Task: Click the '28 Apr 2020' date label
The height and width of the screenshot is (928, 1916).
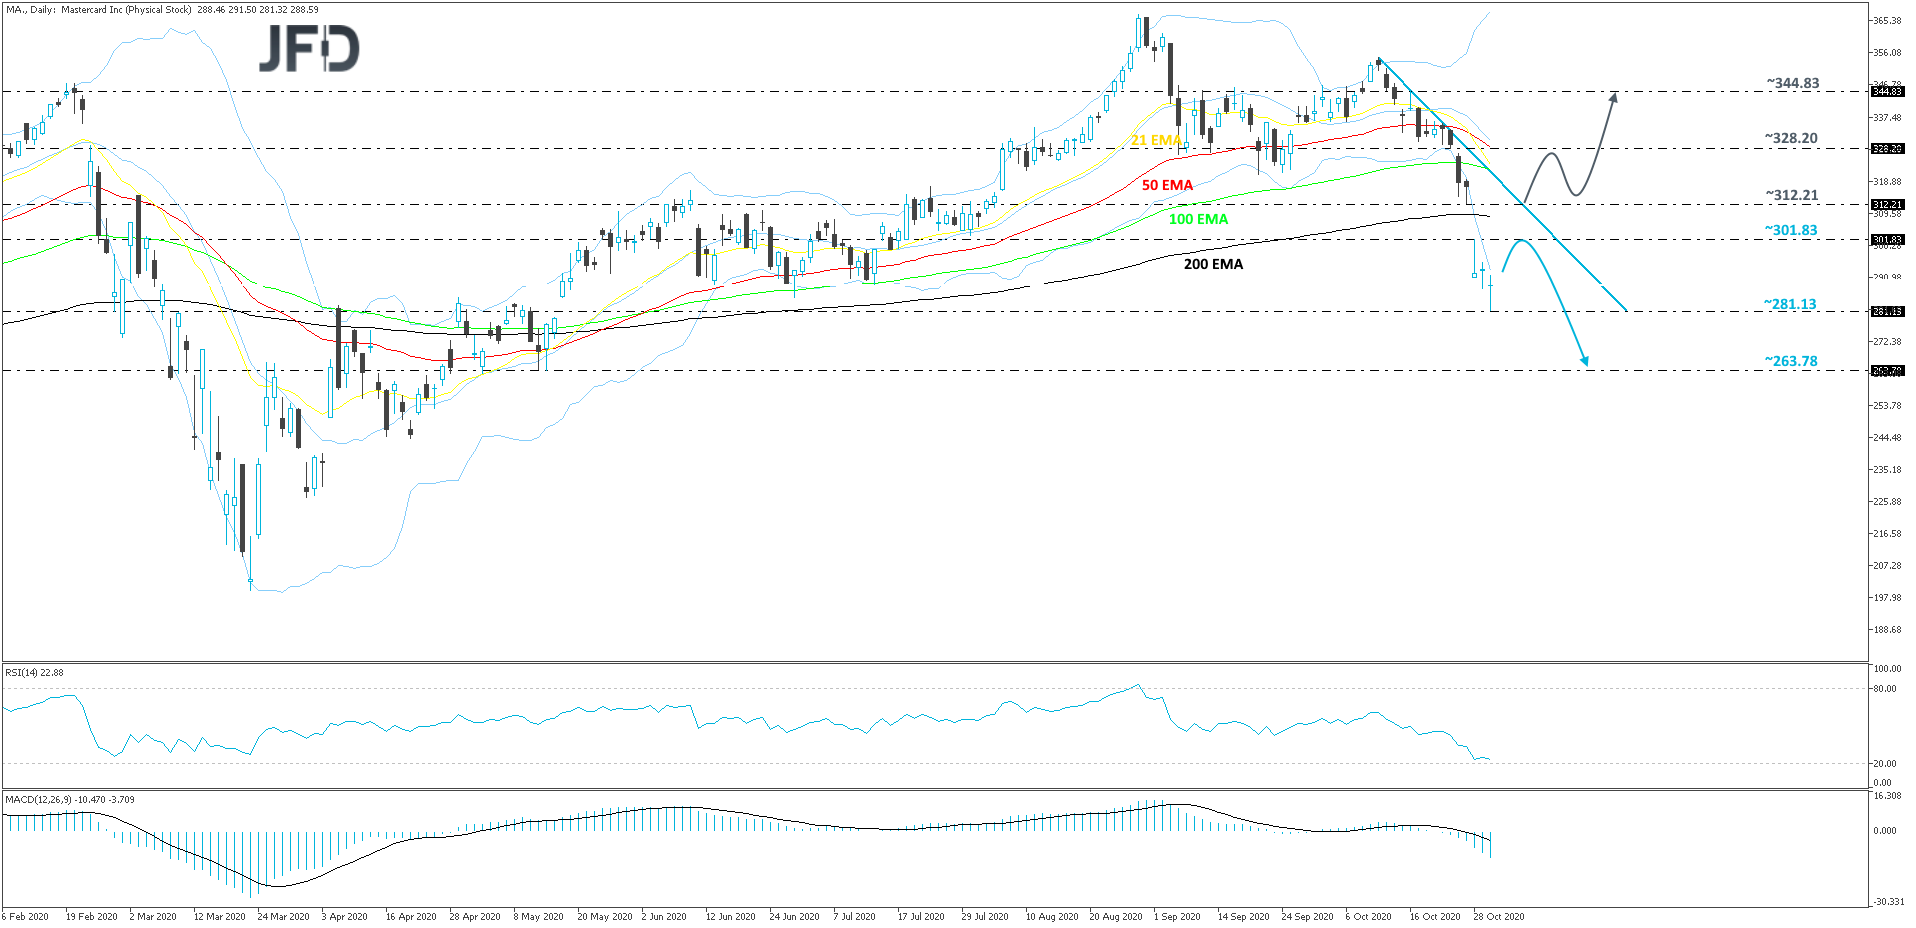Action: coord(475,917)
